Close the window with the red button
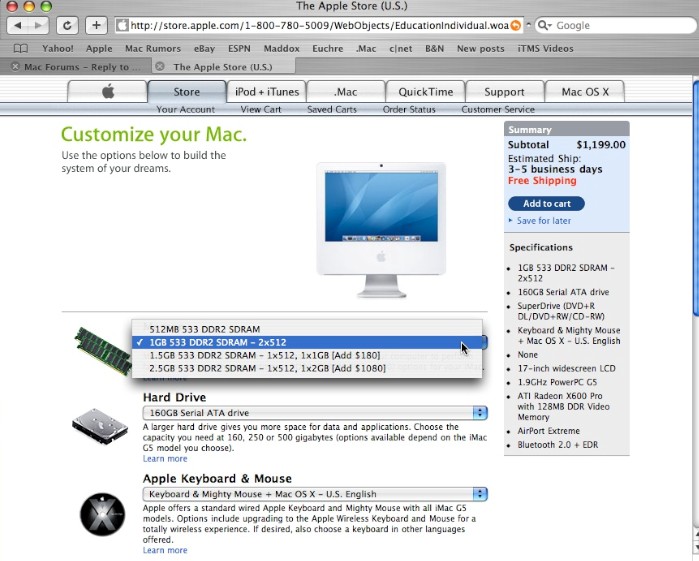 [x=12, y=6]
